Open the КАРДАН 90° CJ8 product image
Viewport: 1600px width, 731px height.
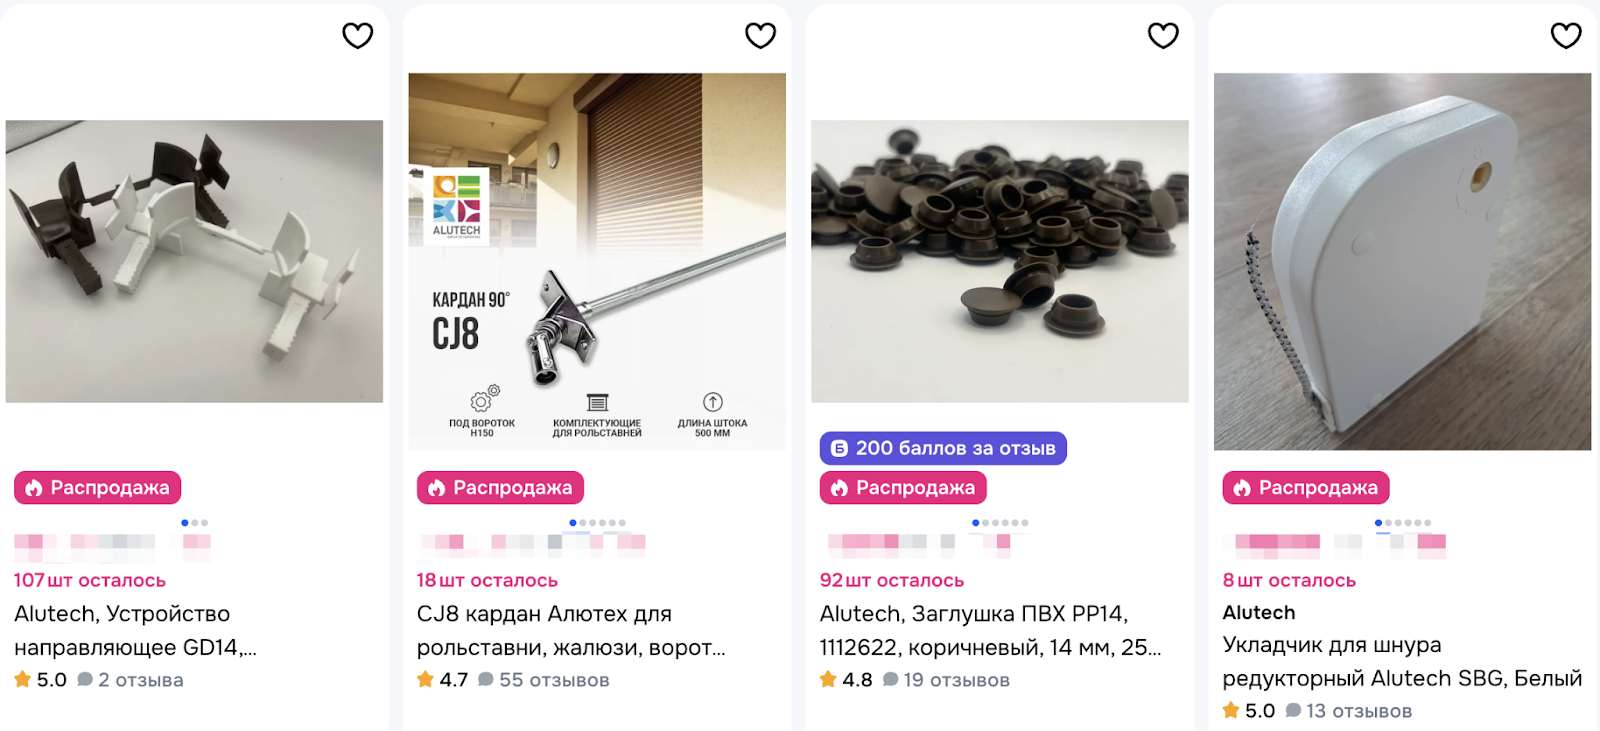[597, 261]
